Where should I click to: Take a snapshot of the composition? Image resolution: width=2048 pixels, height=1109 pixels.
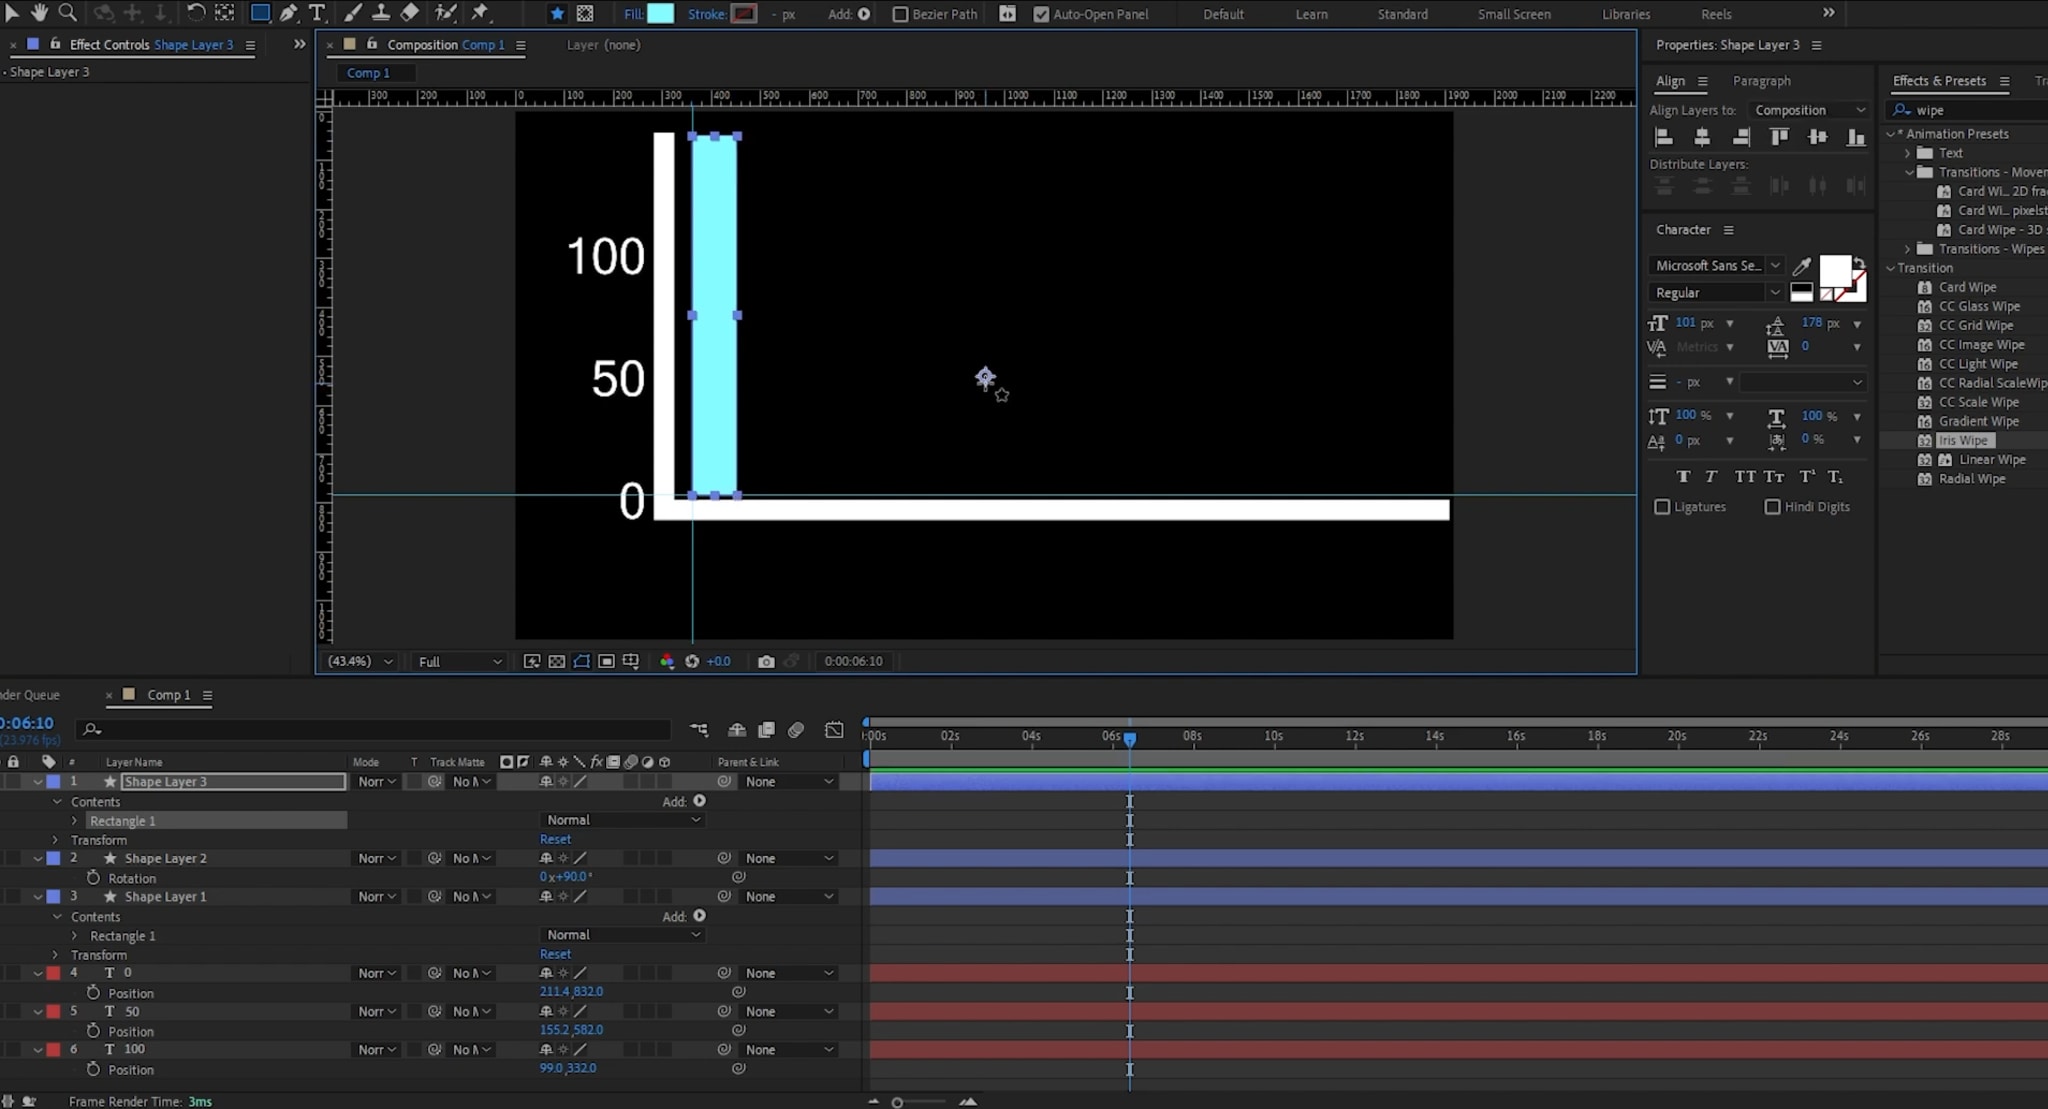(x=766, y=661)
